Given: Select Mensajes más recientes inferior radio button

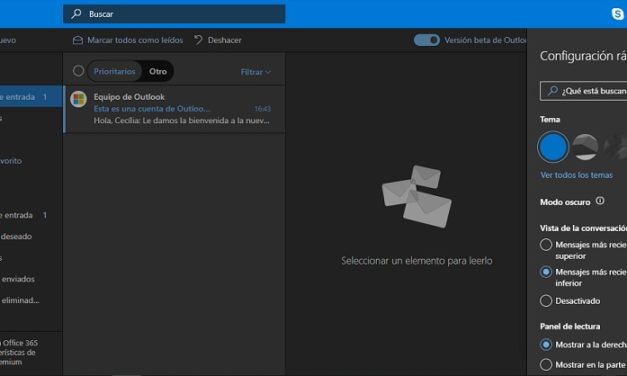Looking at the screenshot, I should [546, 272].
